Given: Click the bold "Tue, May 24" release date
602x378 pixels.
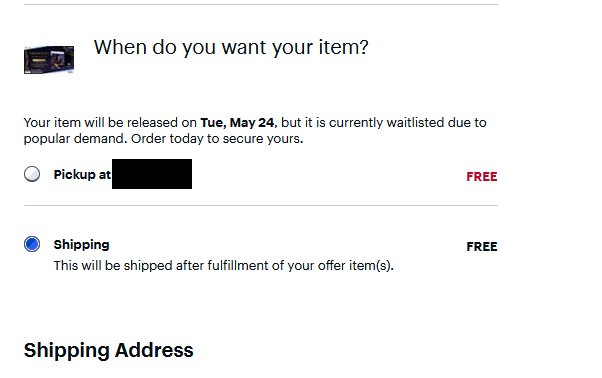Looking at the screenshot, I should tap(237, 122).
